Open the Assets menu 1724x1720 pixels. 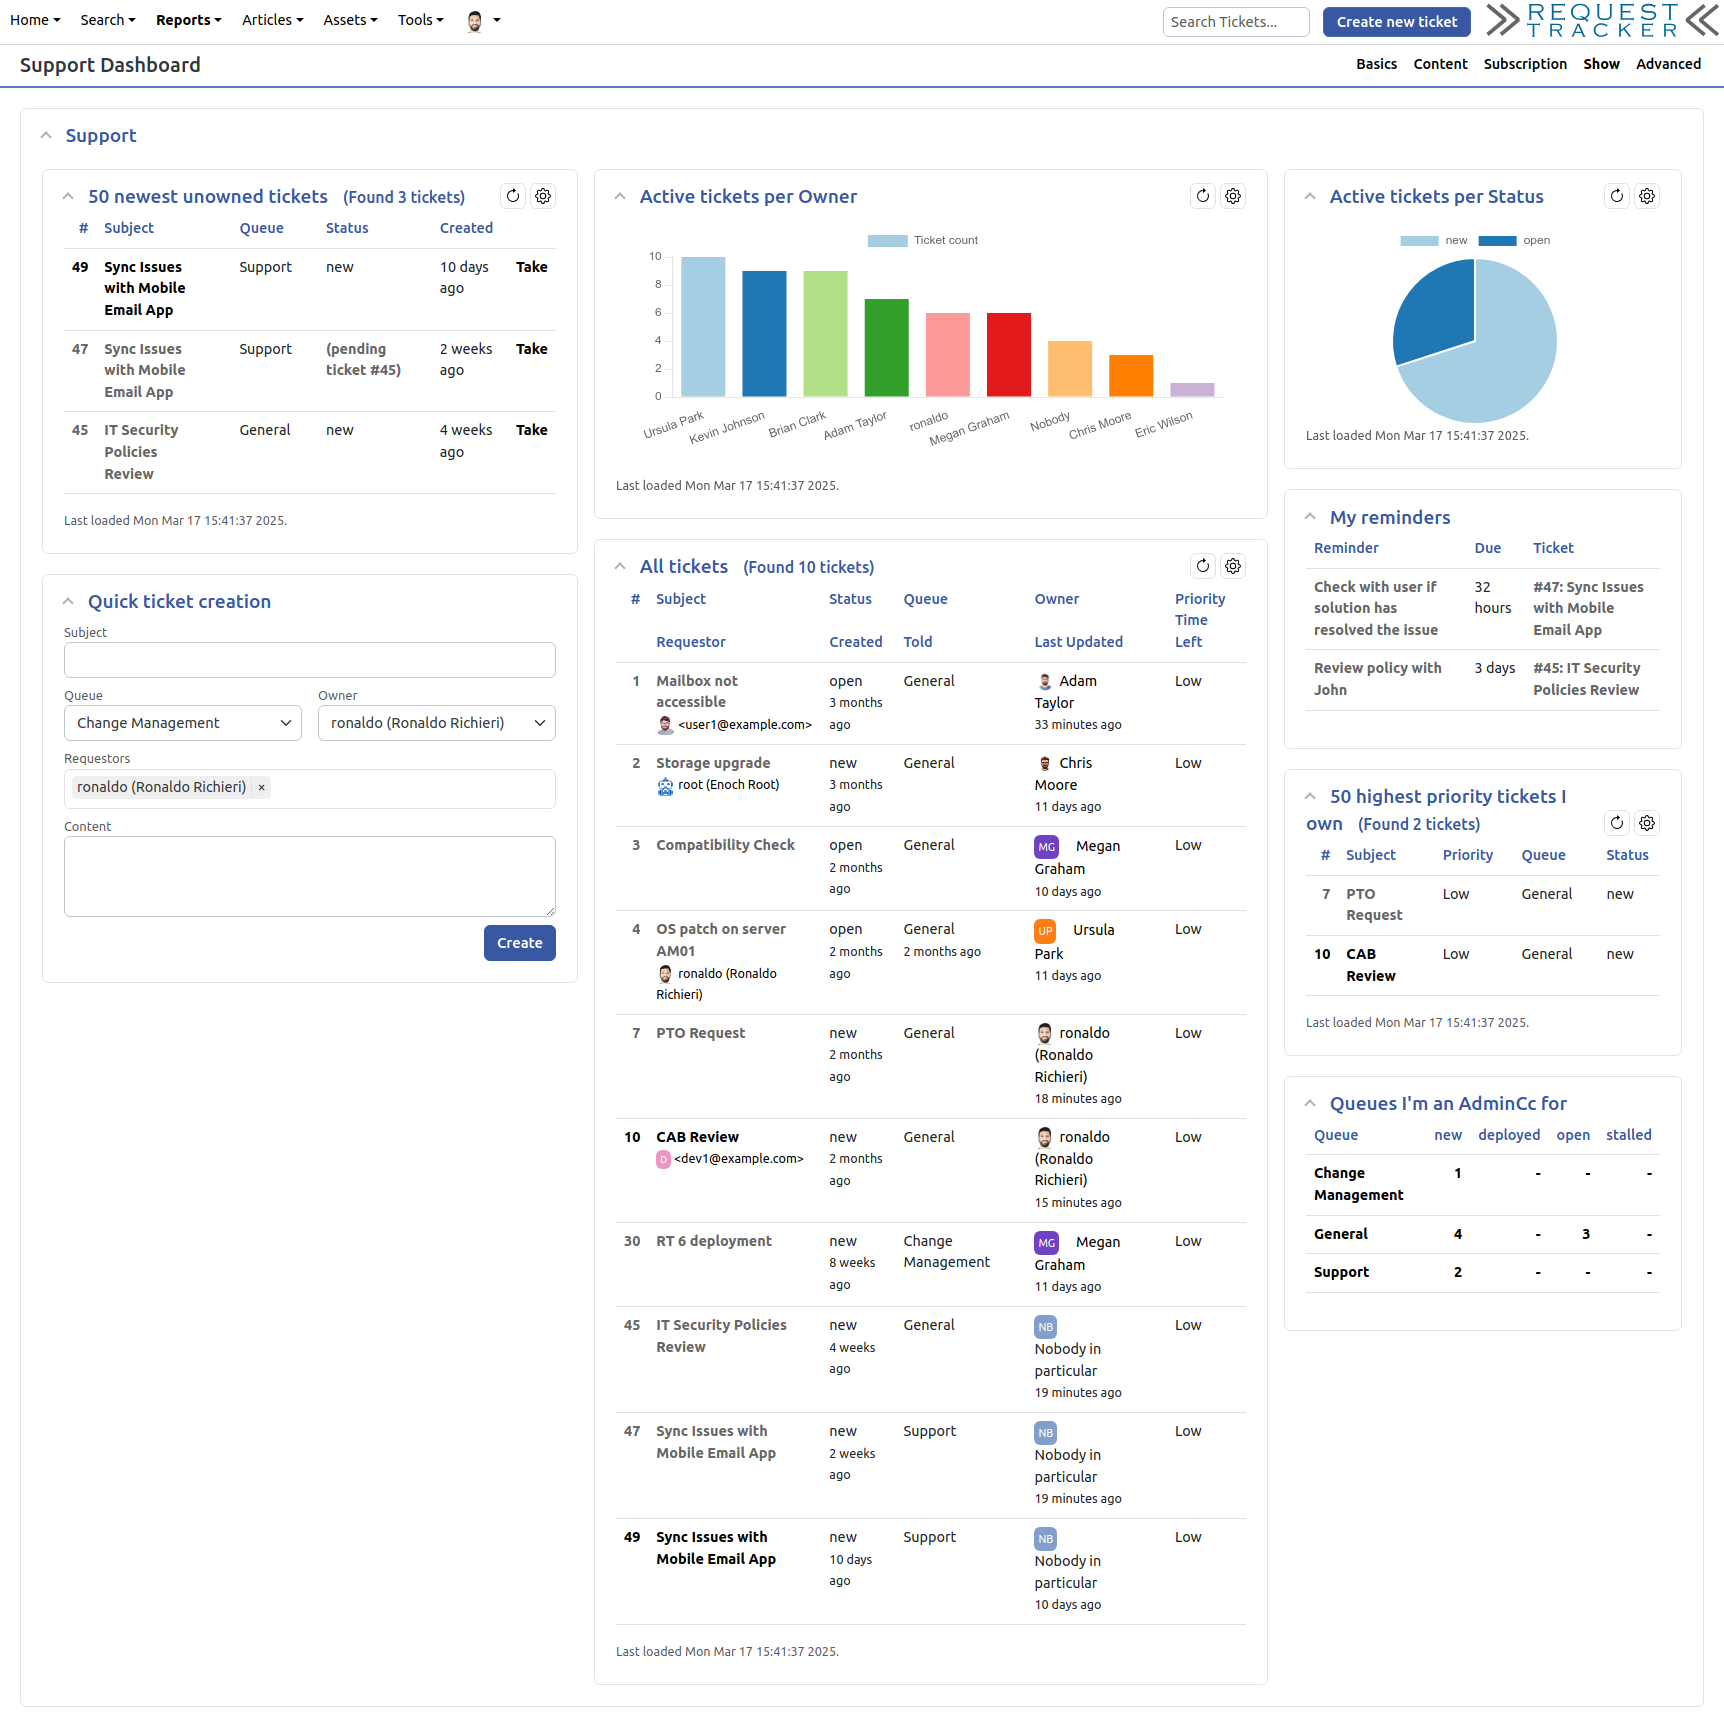351,20
